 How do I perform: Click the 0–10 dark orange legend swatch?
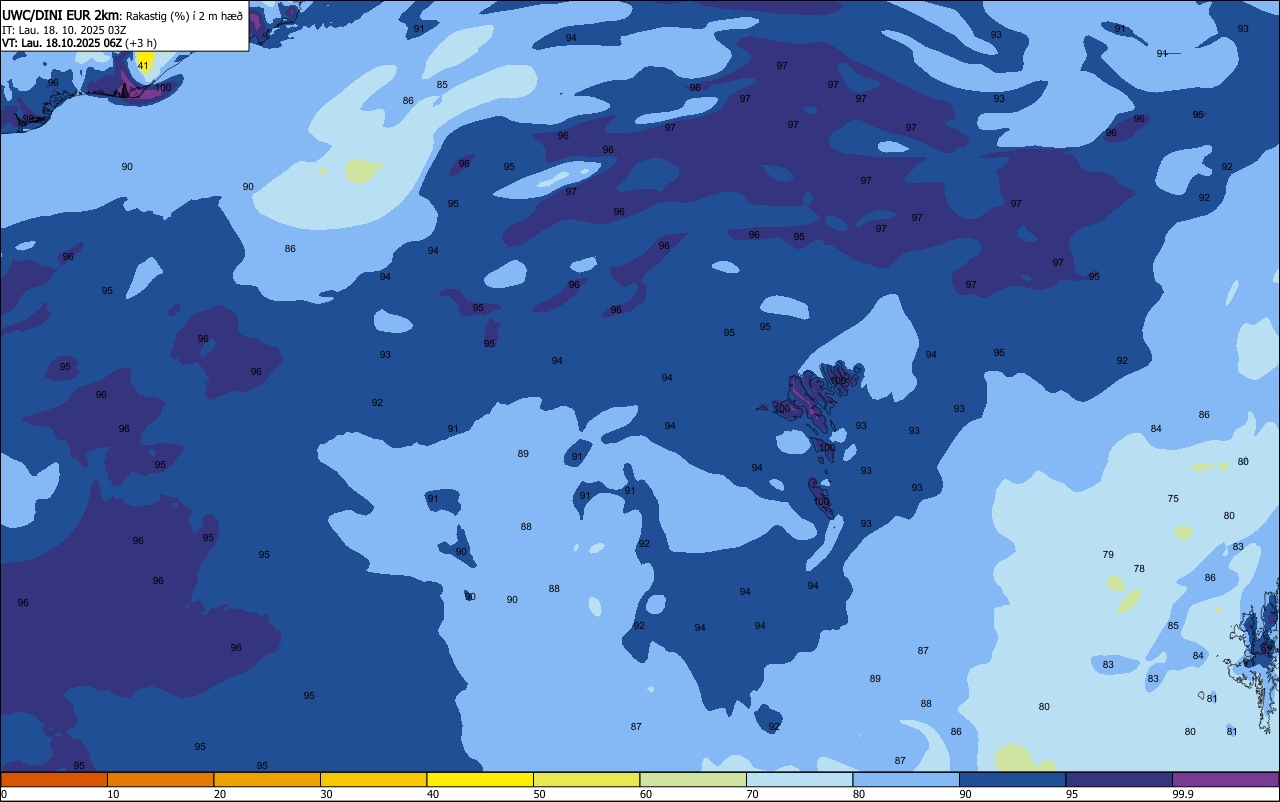54,779
